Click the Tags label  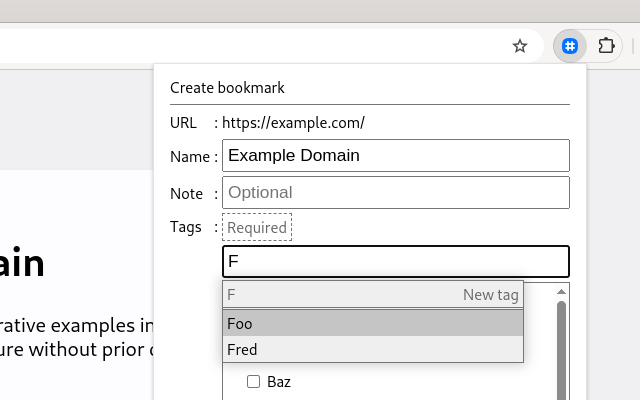(x=186, y=227)
